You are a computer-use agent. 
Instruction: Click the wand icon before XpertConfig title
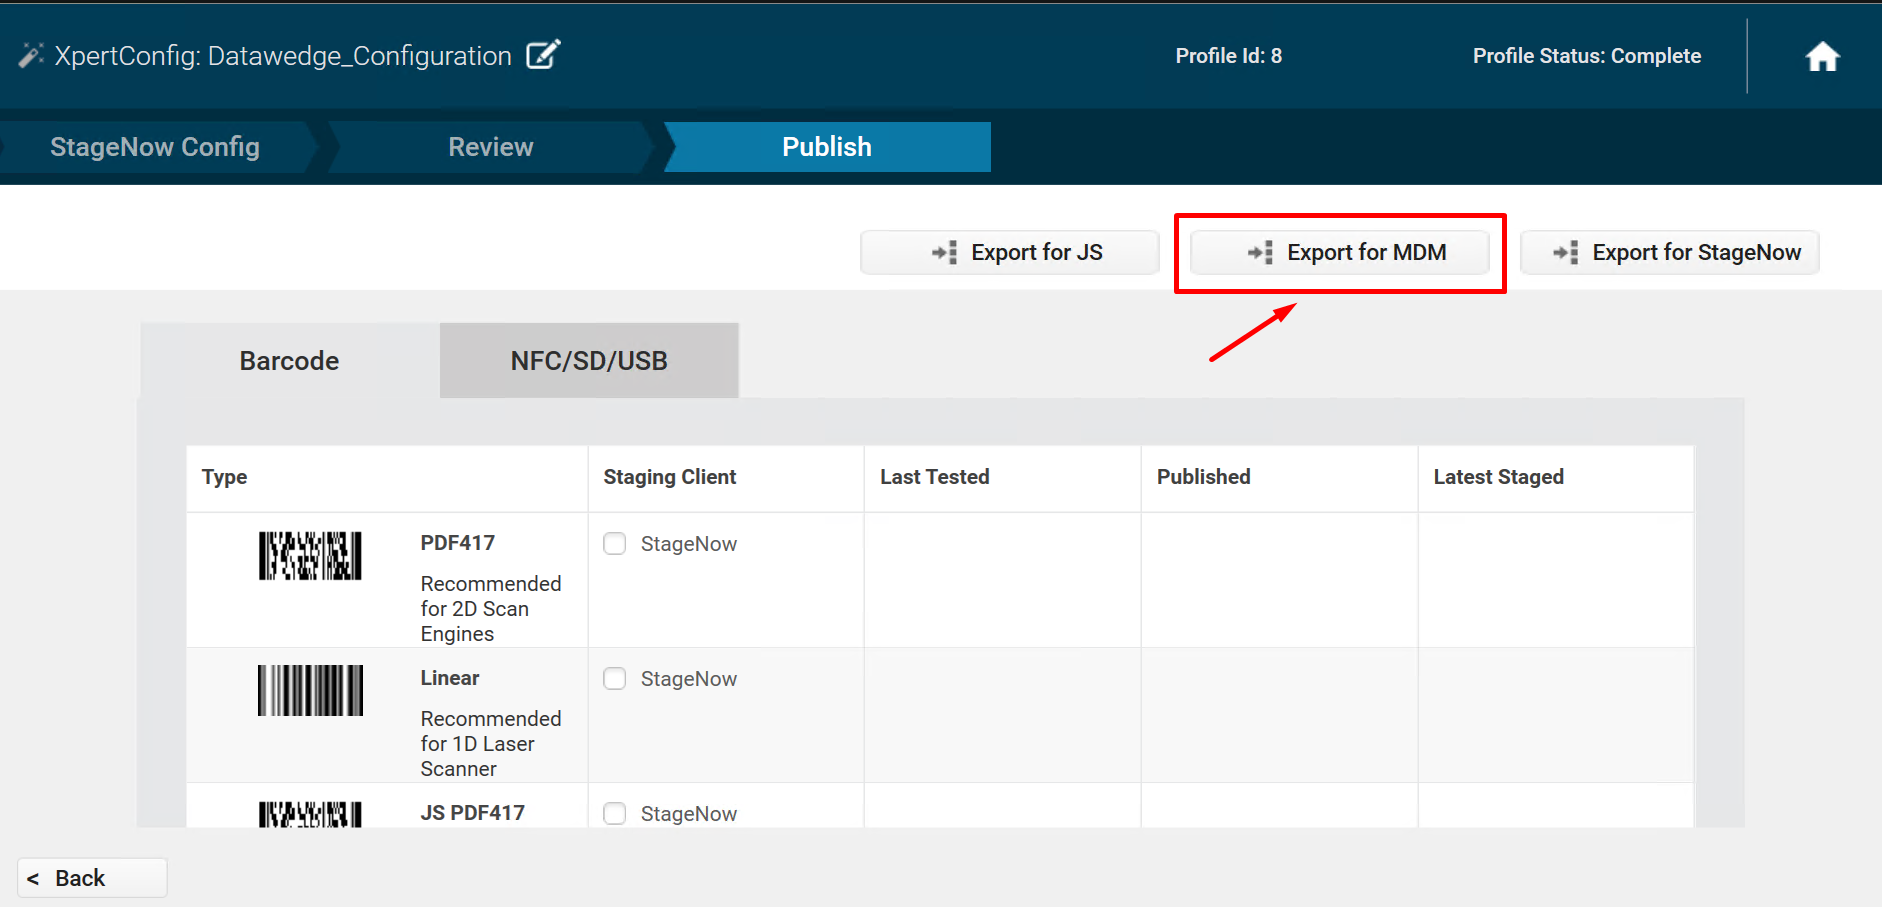(31, 56)
